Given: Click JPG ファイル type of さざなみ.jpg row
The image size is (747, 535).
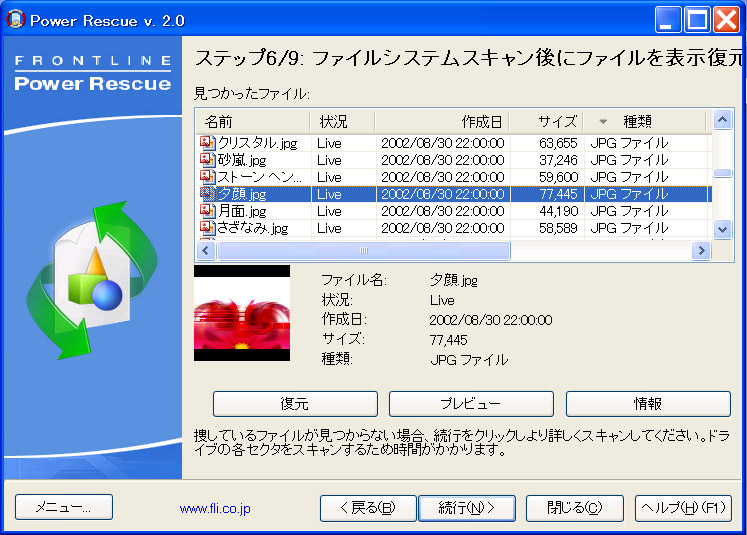Looking at the screenshot, I should tap(629, 228).
